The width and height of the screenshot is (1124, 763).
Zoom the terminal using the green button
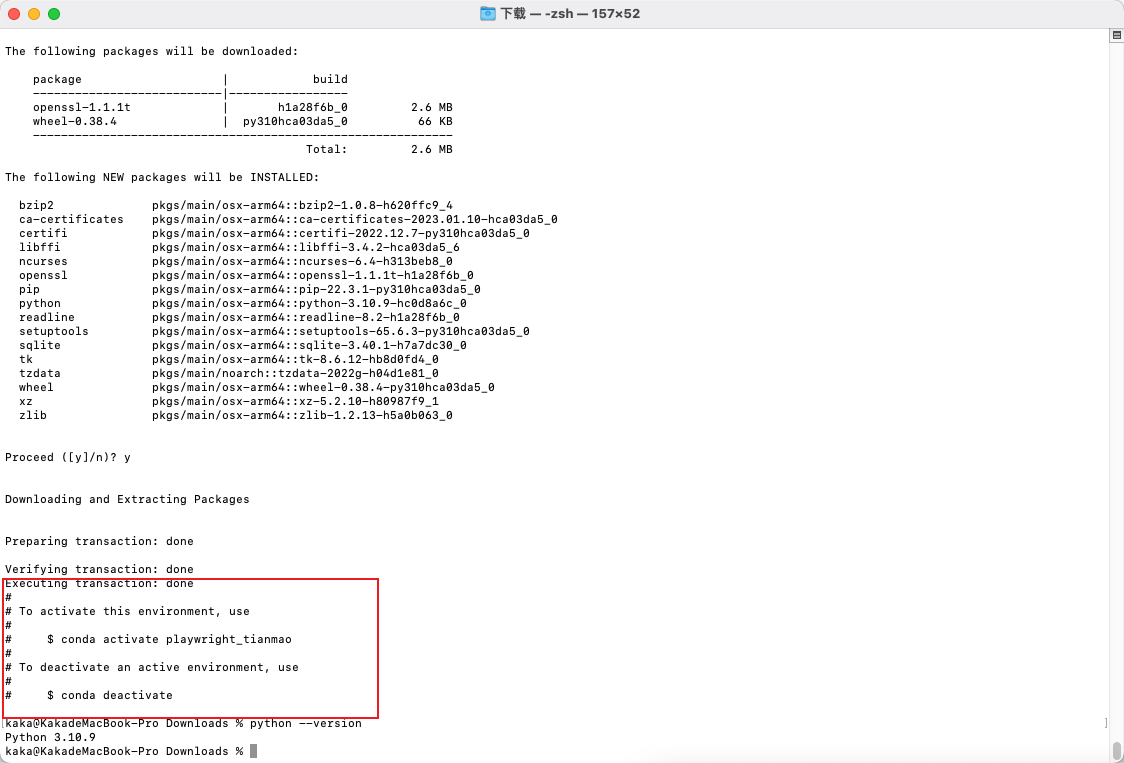point(54,14)
